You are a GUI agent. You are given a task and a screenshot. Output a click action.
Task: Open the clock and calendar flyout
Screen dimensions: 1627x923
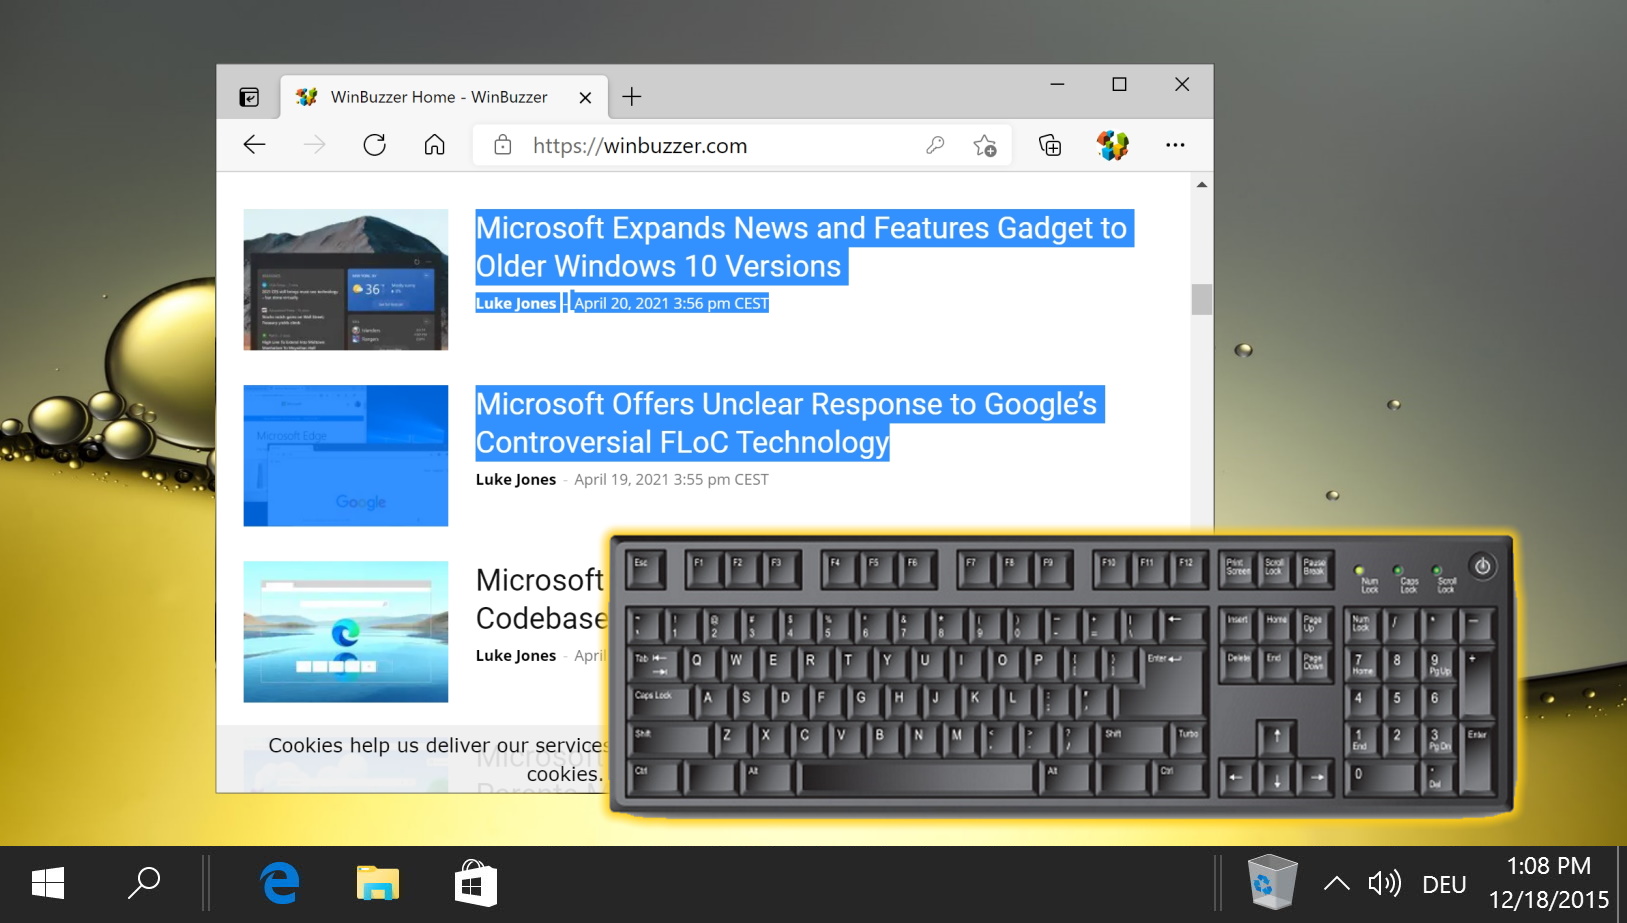(x=1549, y=883)
